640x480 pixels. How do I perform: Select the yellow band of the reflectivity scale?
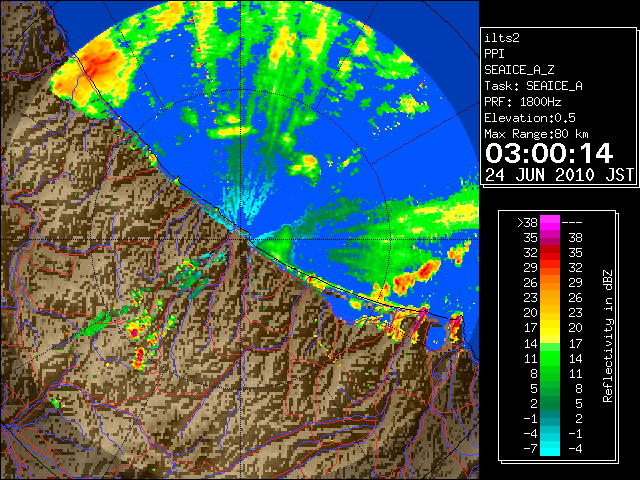pyautogui.click(x=550, y=328)
